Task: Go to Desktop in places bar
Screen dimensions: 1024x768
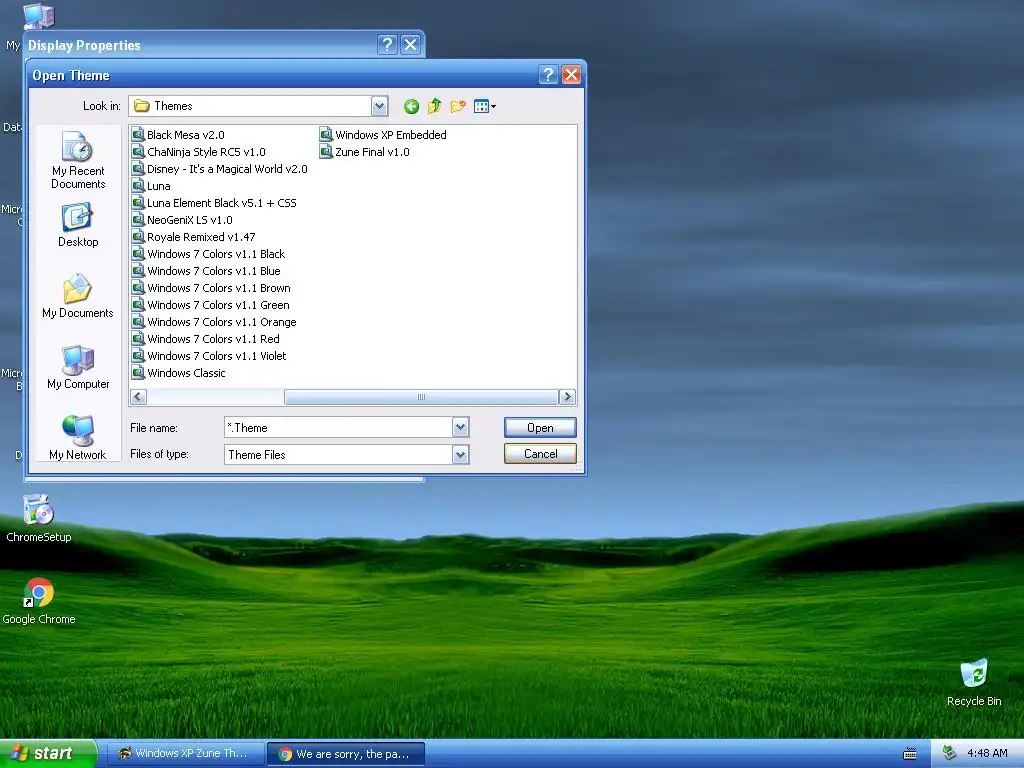Action: click(78, 225)
